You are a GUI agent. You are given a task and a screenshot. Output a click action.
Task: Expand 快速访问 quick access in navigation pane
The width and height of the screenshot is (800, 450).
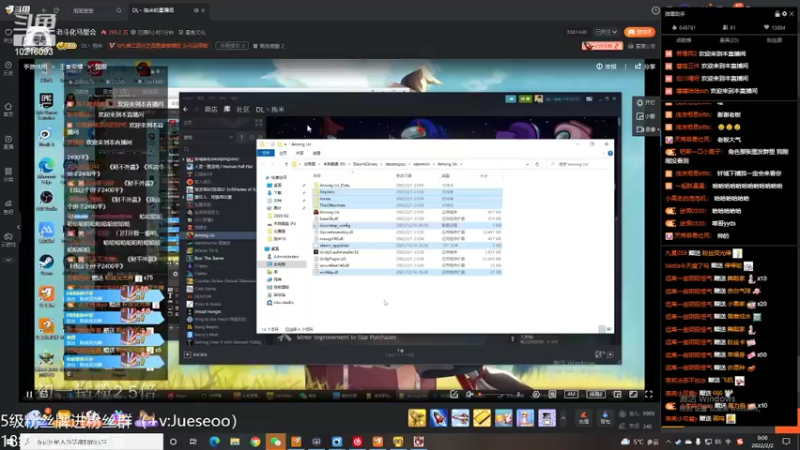[278, 178]
